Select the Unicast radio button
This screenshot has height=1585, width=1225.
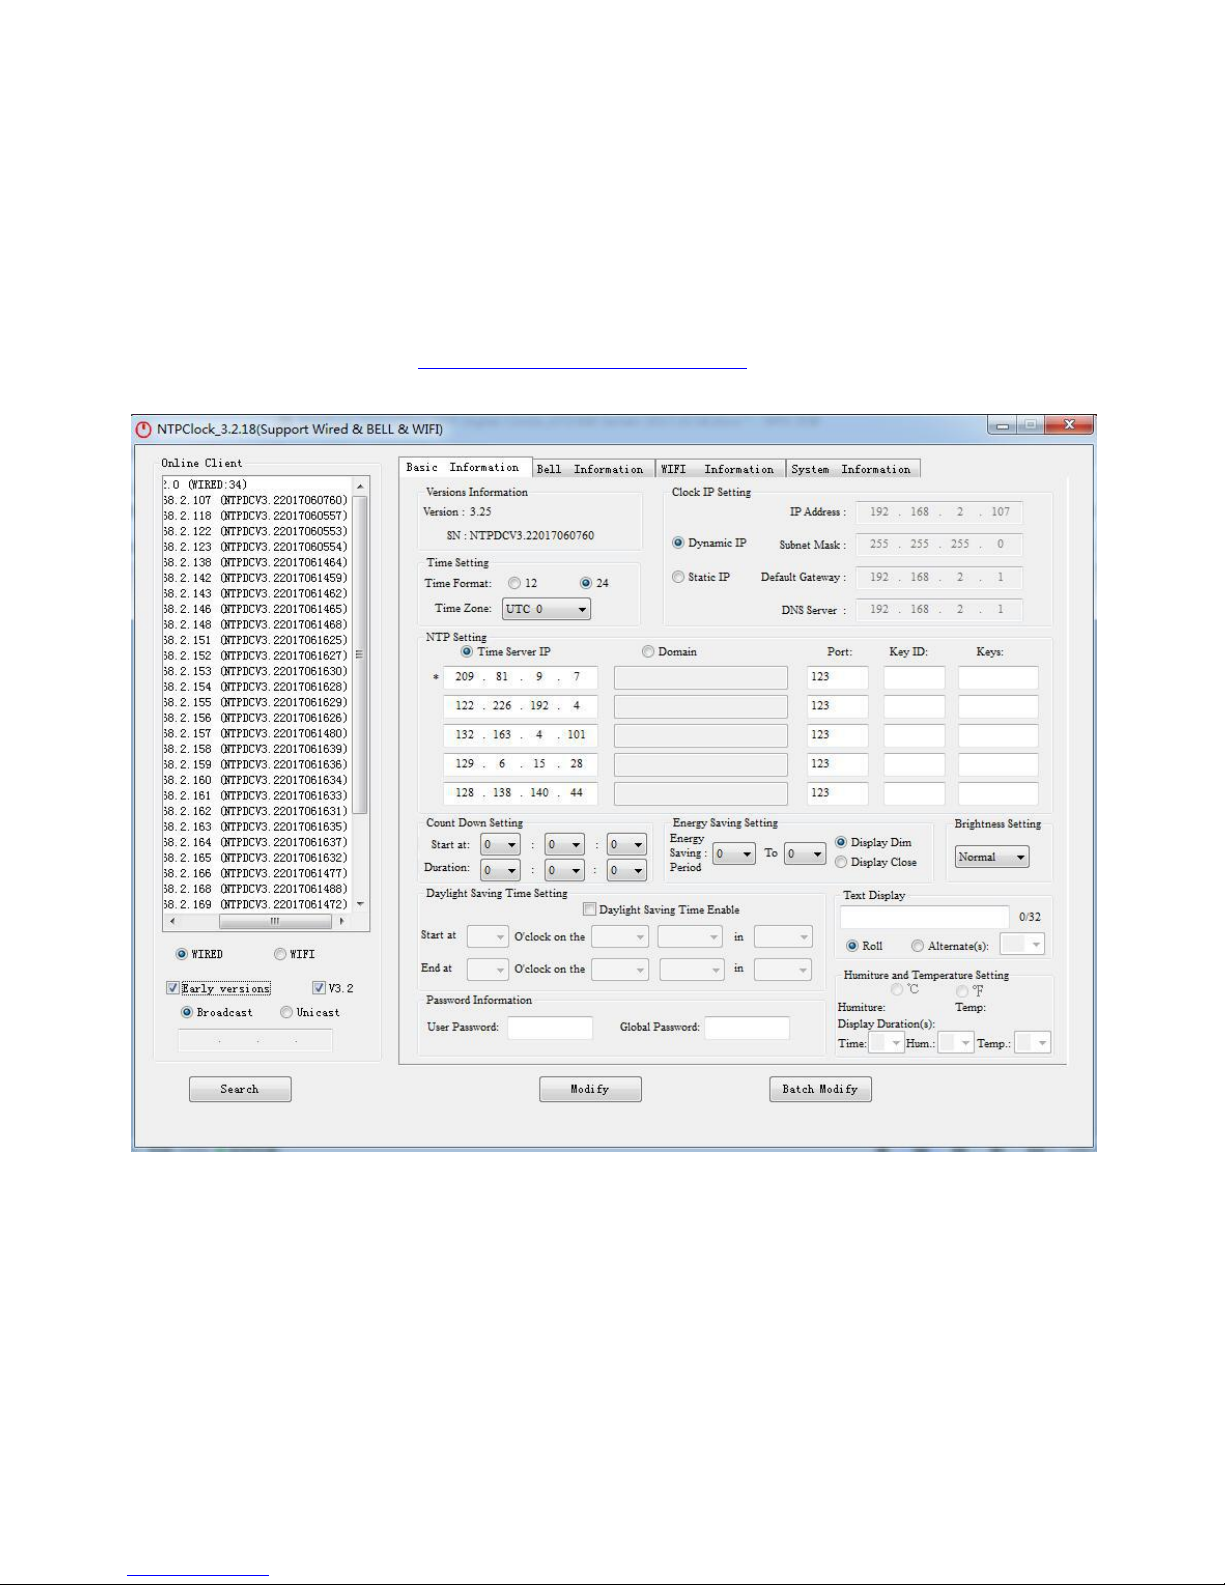click(x=286, y=1012)
